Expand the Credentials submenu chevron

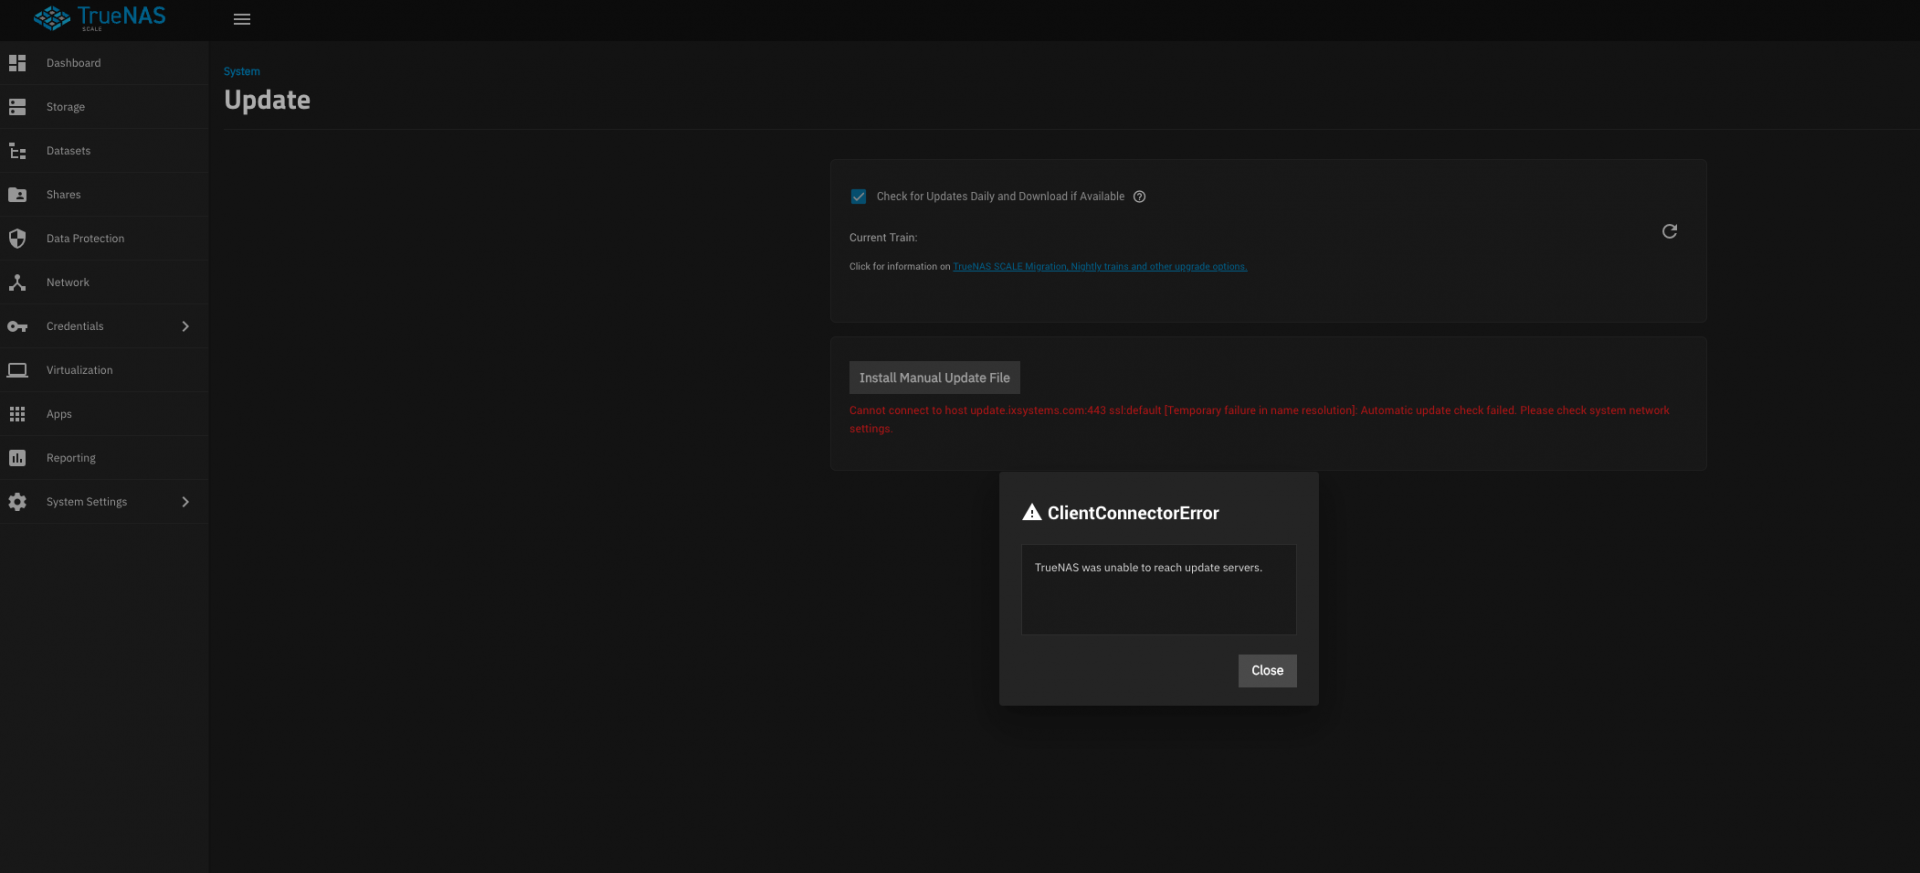185,327
